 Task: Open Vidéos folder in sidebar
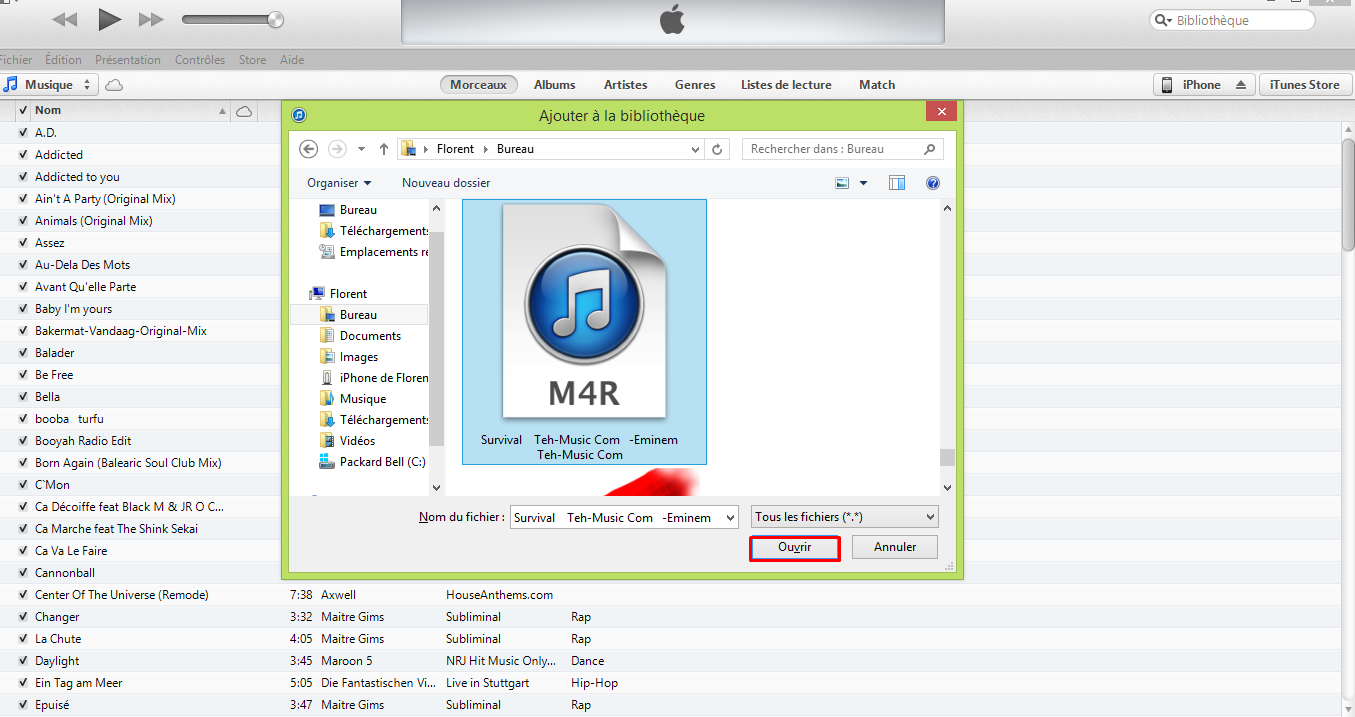(x=347, y=441)
